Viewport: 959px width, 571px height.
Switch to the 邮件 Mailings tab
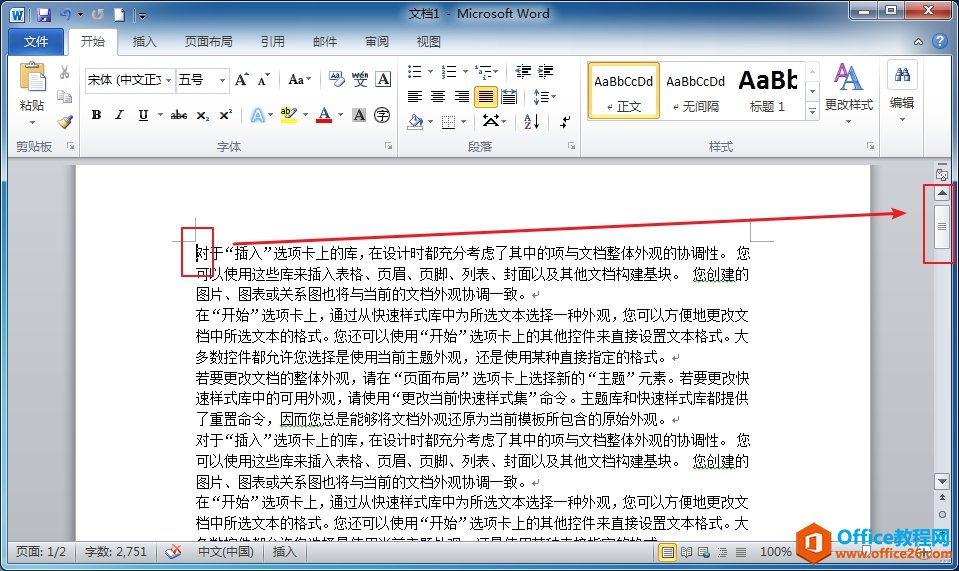(325, 42)
